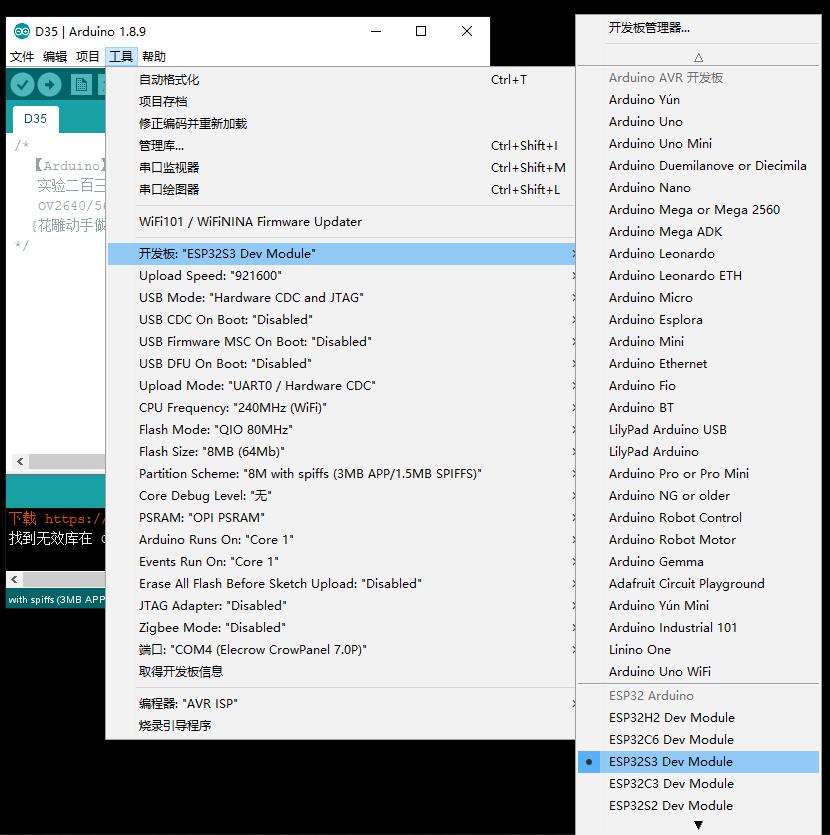Click the Arduino logo in title bar
Image resolution: width=830 pixels, height=835 pixels.
tap(22, 31)
